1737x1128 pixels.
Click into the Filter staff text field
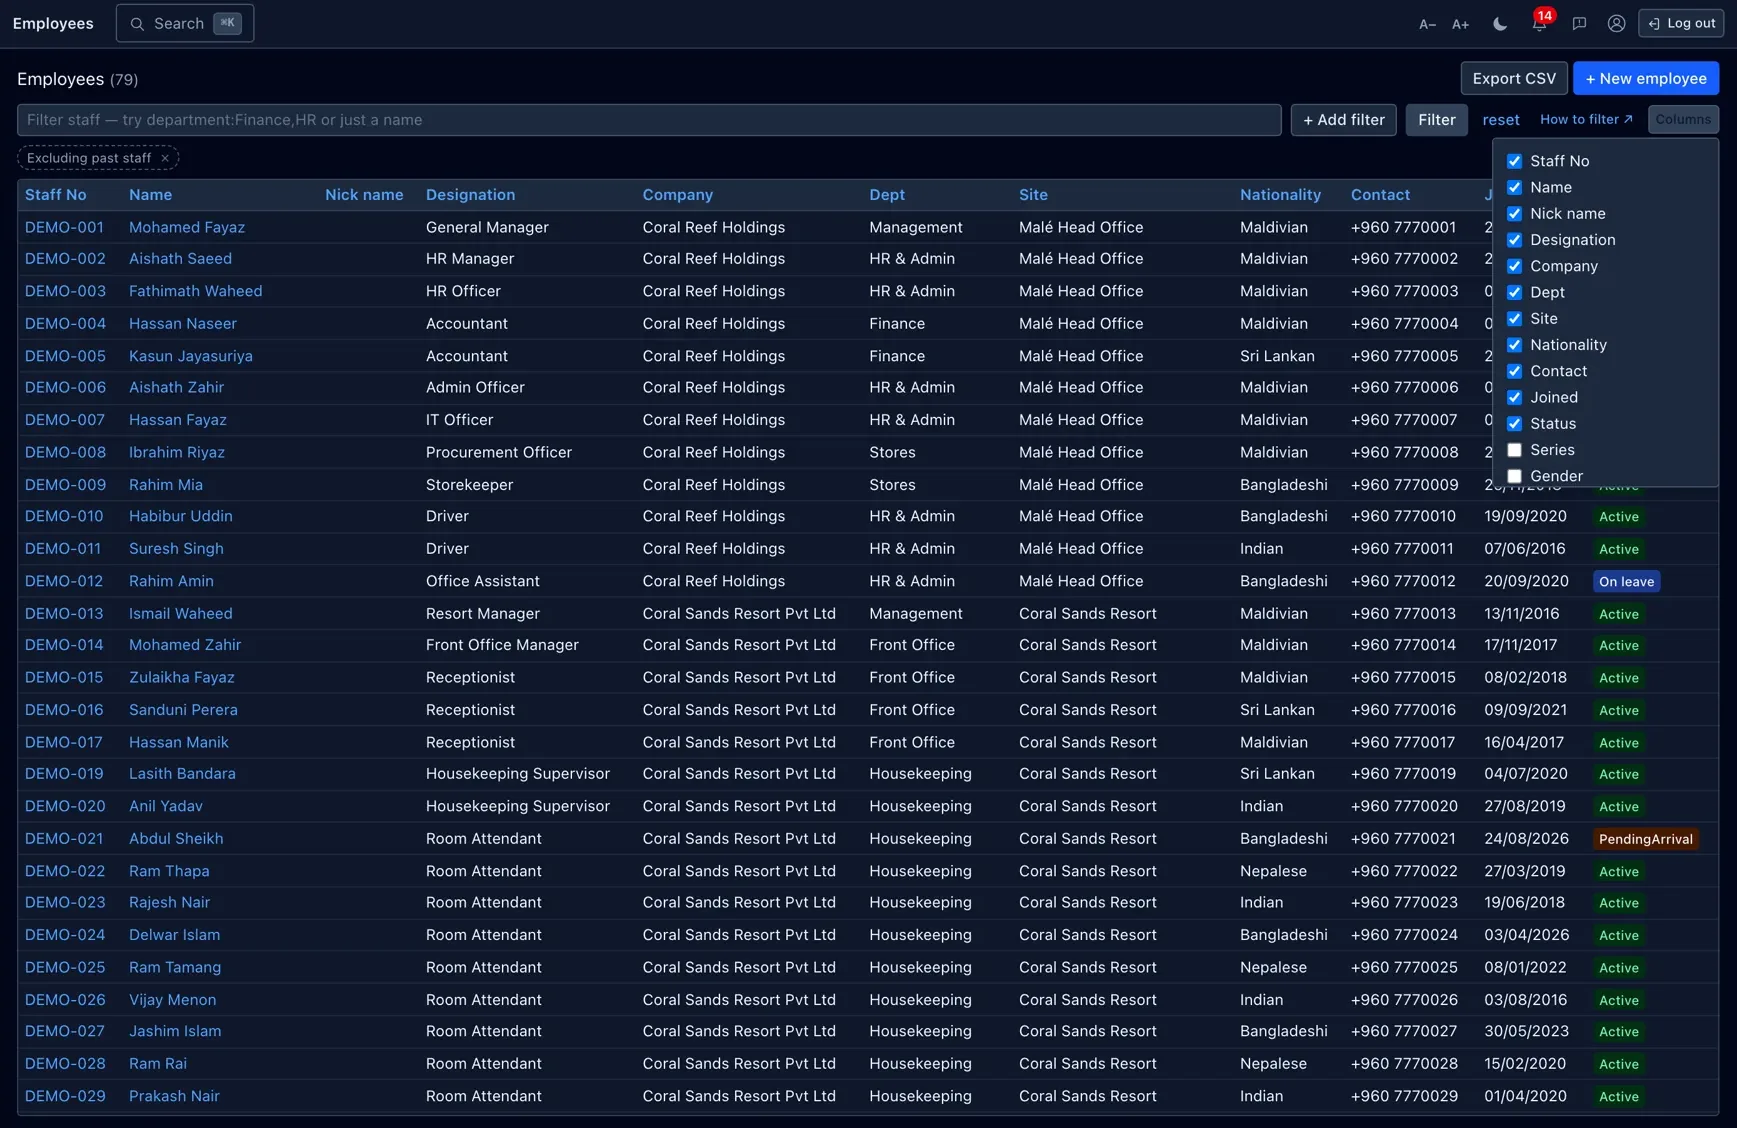click(x=649, y=120)
